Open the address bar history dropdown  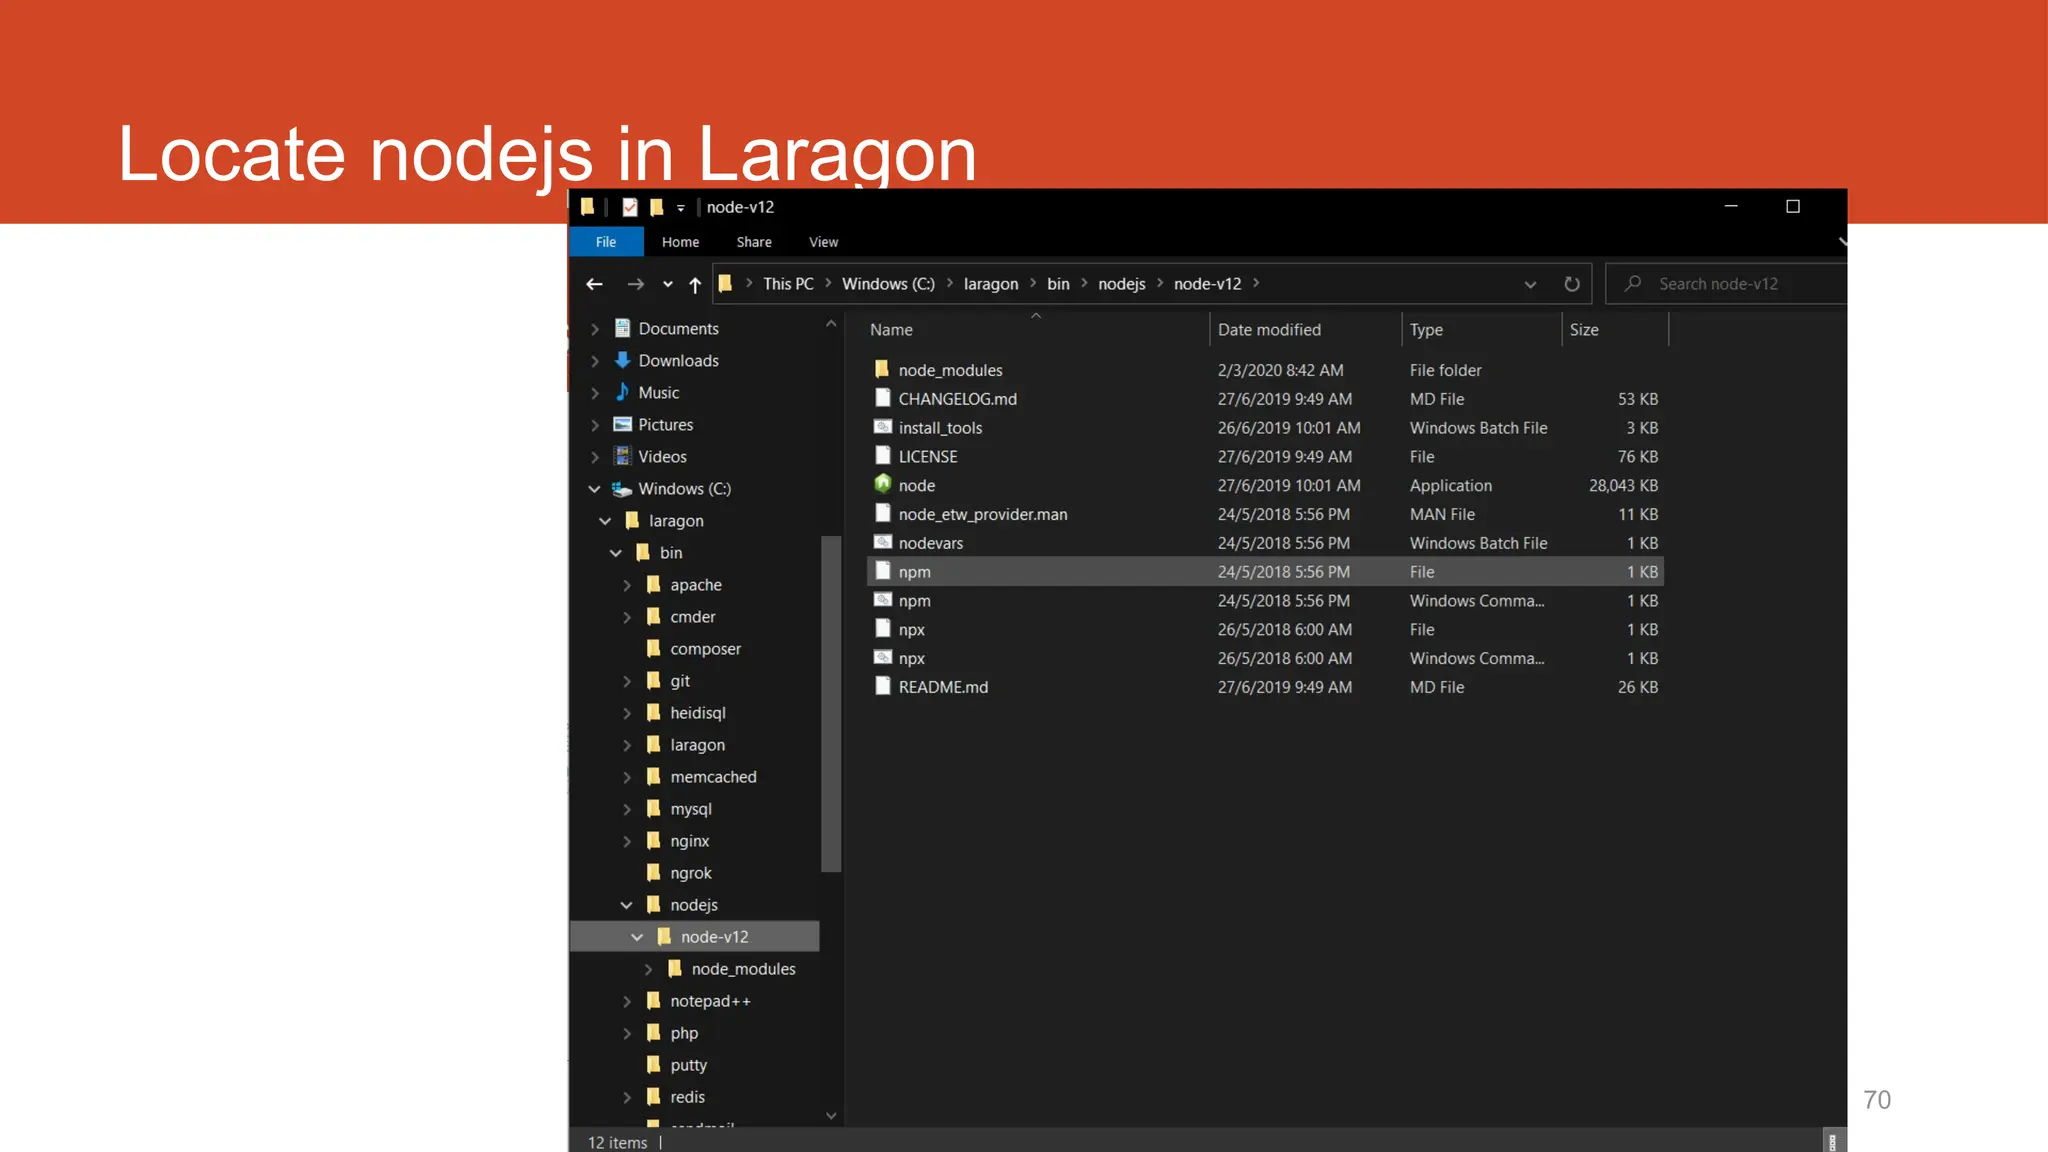(x=1530, y=285)
